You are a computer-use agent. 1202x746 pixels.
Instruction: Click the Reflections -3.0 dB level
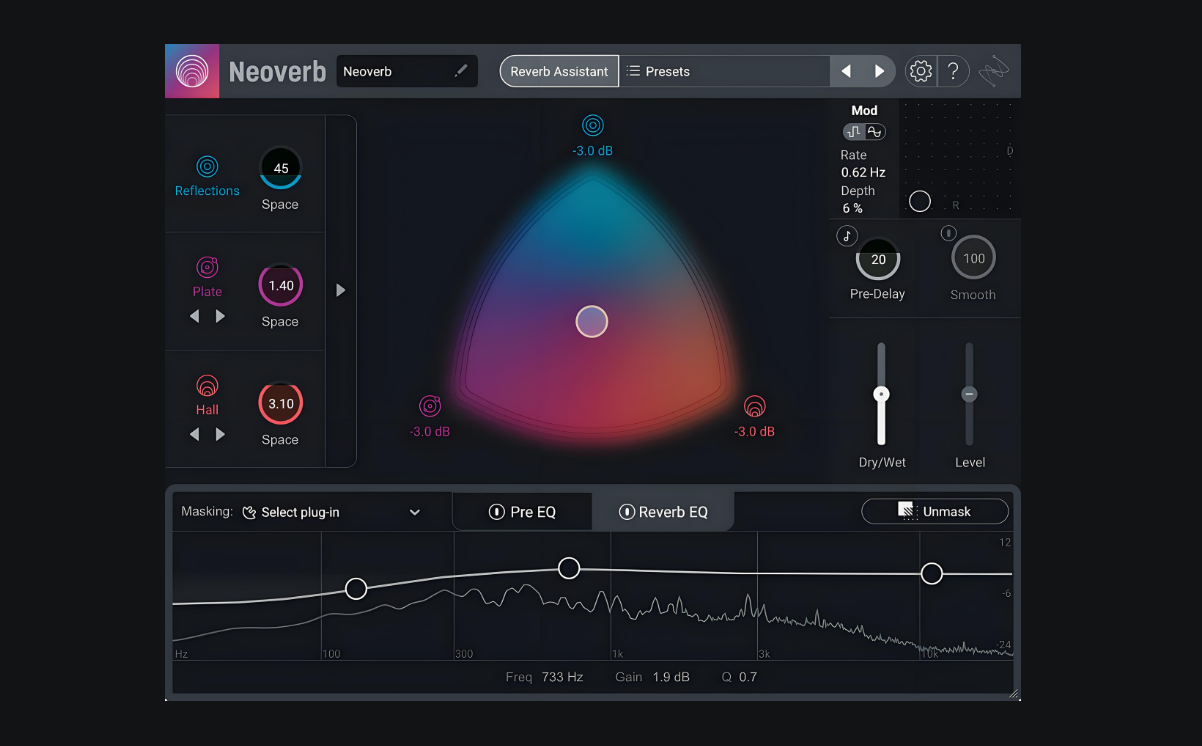593,151
